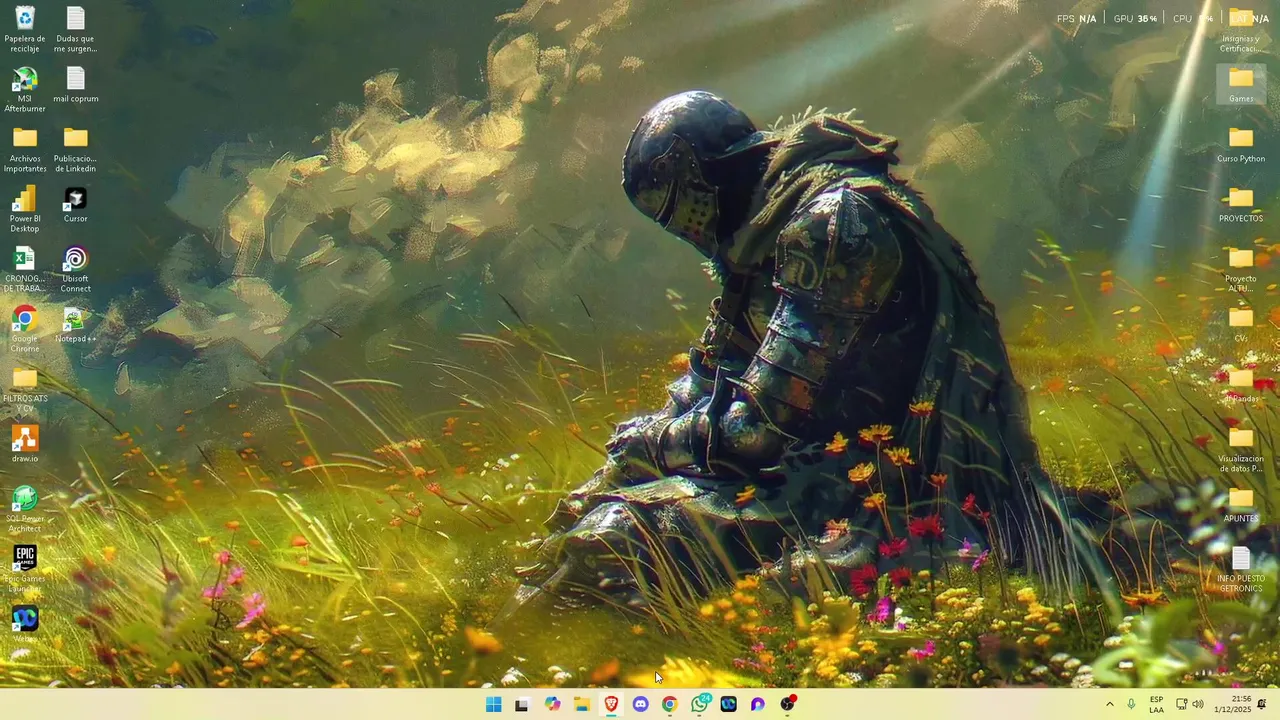Screen dimensions: 1280x720
Task: Open the CVs folder
Action: point(1241,325)
